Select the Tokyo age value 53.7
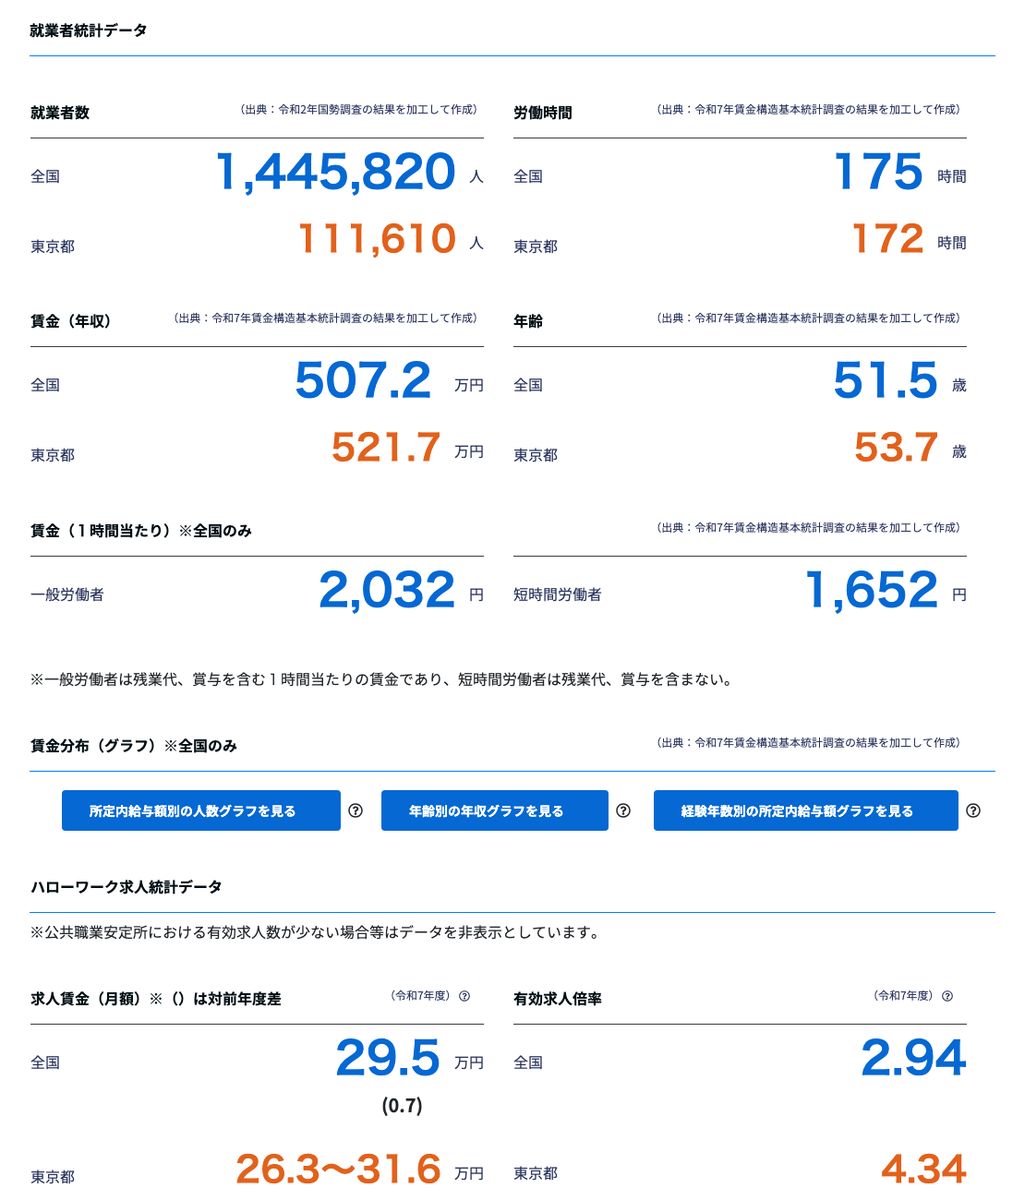The image size is (1025, 1200). 896,448
